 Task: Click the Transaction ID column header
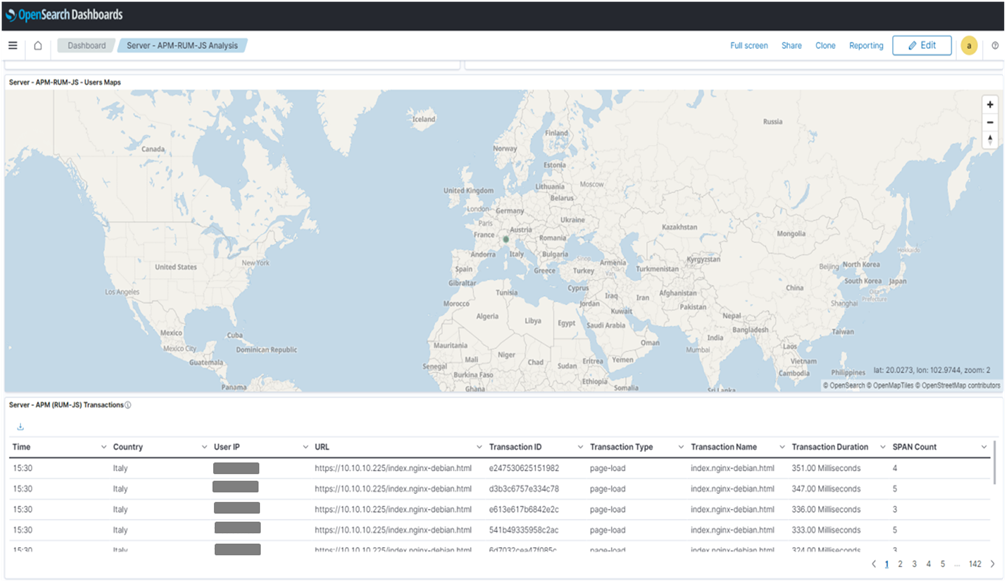(x=515, y=447)
